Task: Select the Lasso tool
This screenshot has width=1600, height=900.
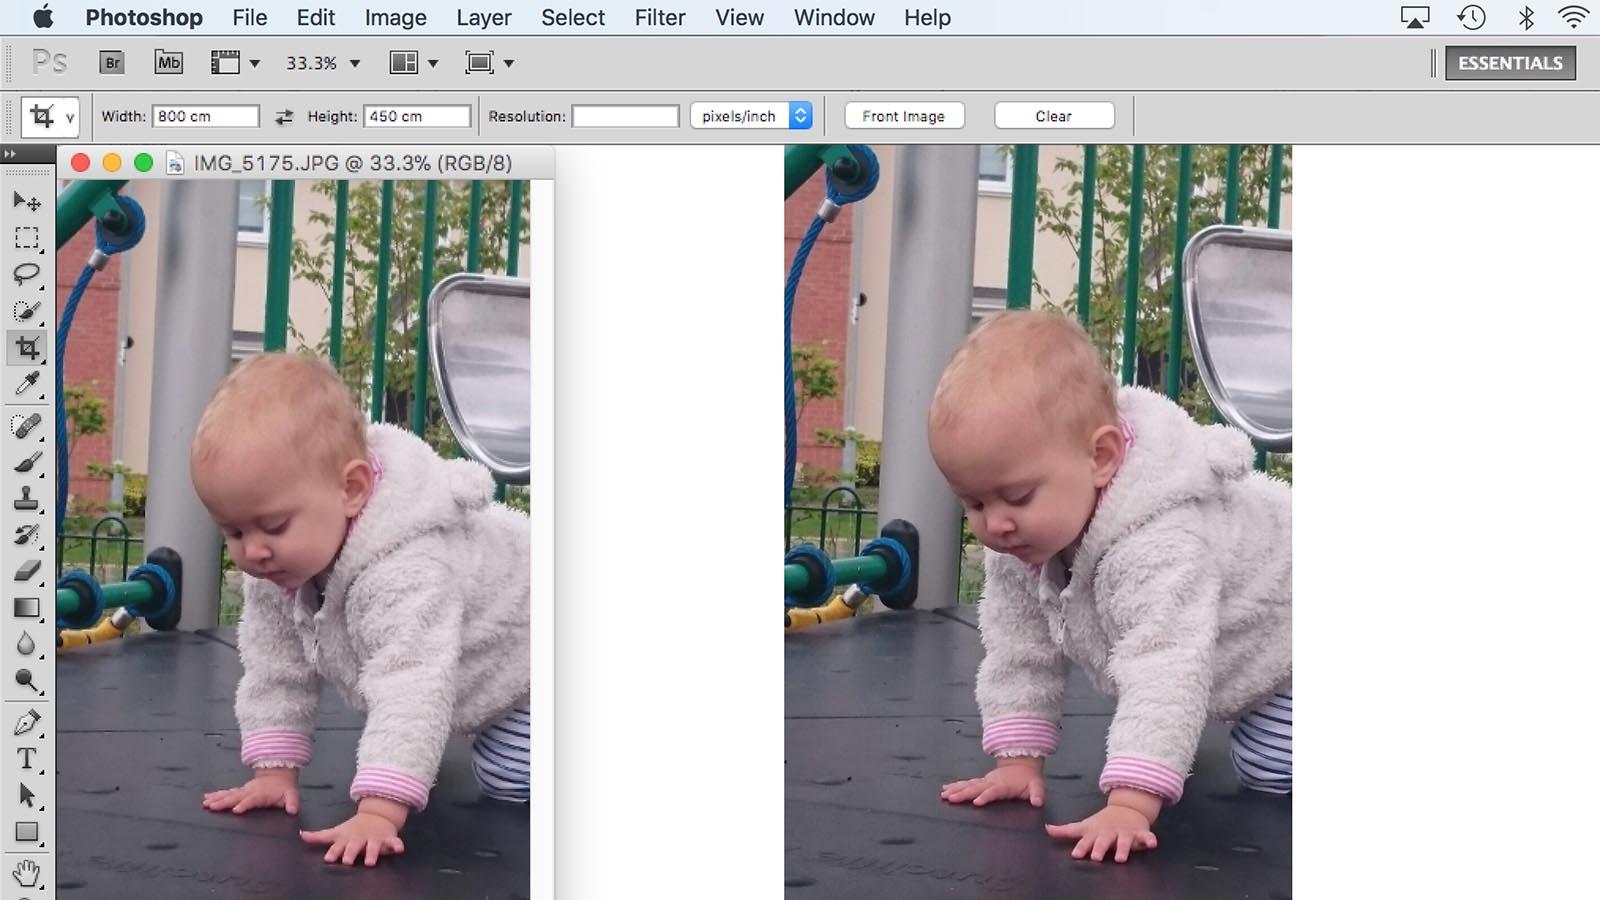Action: point(27,274)
